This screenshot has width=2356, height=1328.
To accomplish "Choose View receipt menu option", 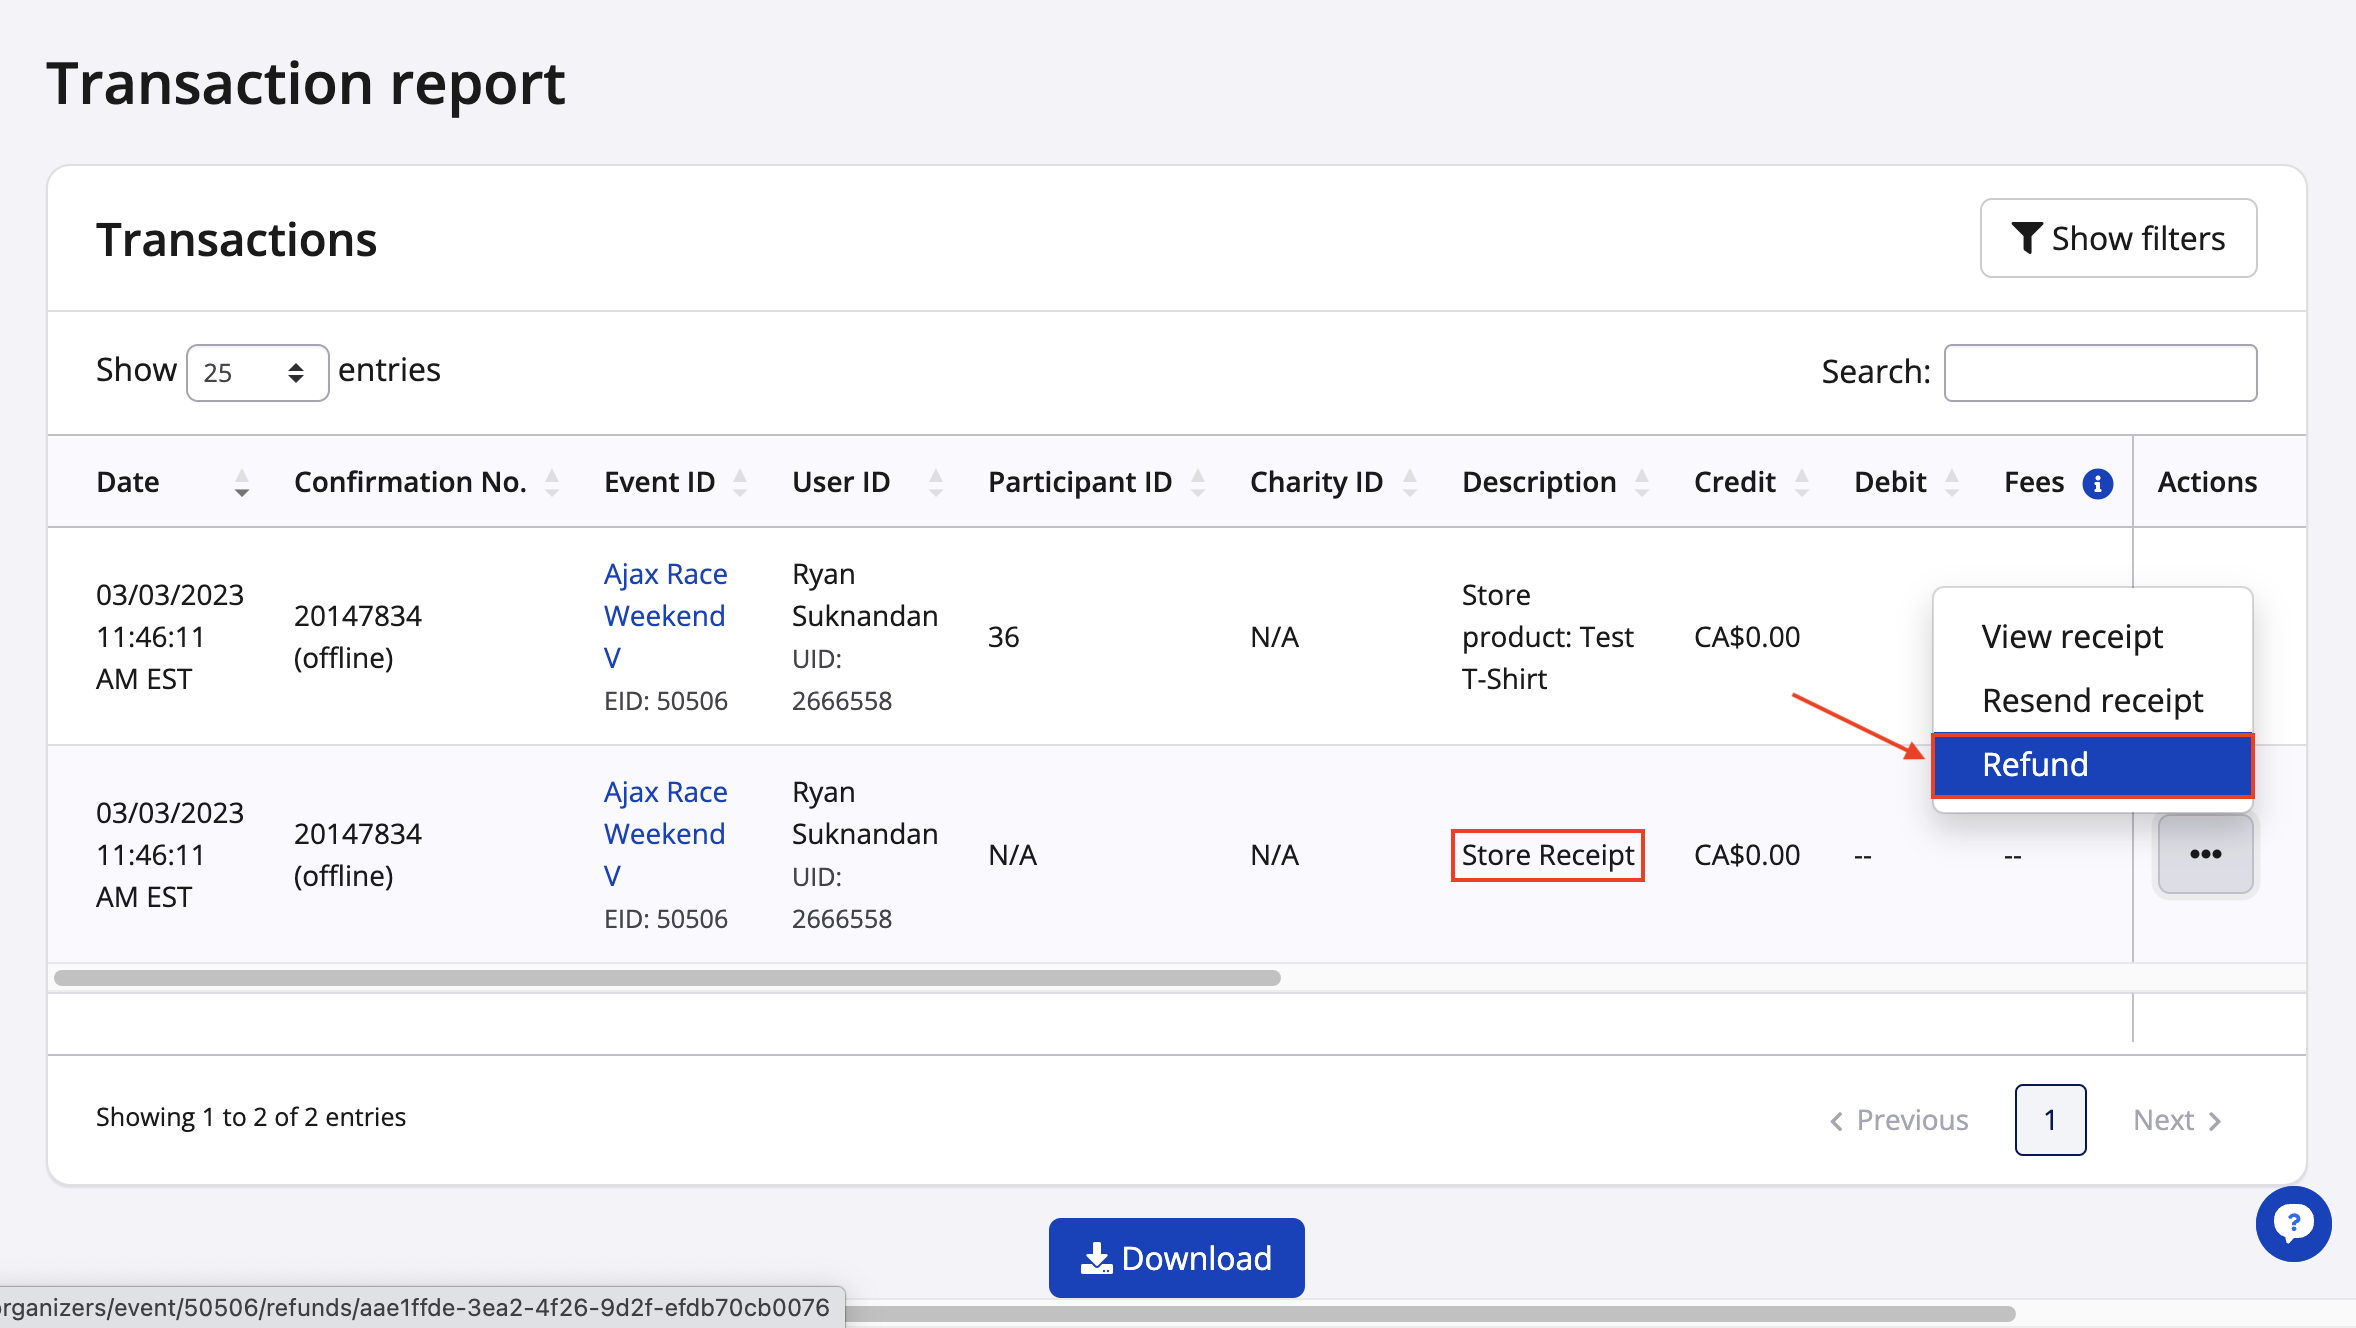I will click(2072, 637).
